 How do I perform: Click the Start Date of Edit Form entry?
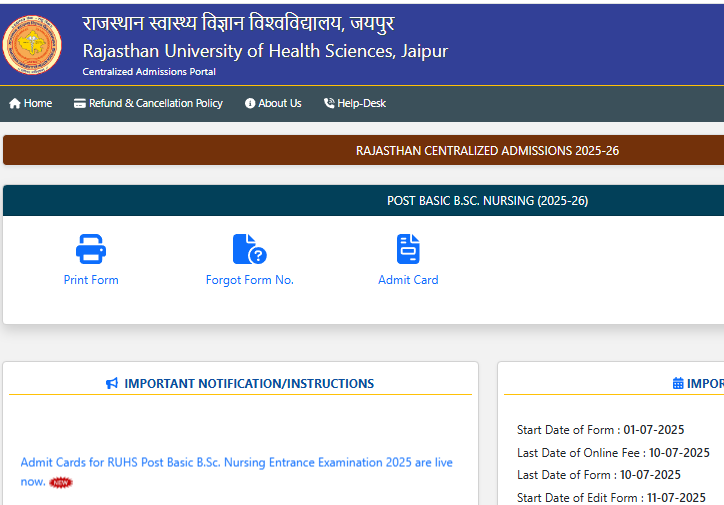611,498
